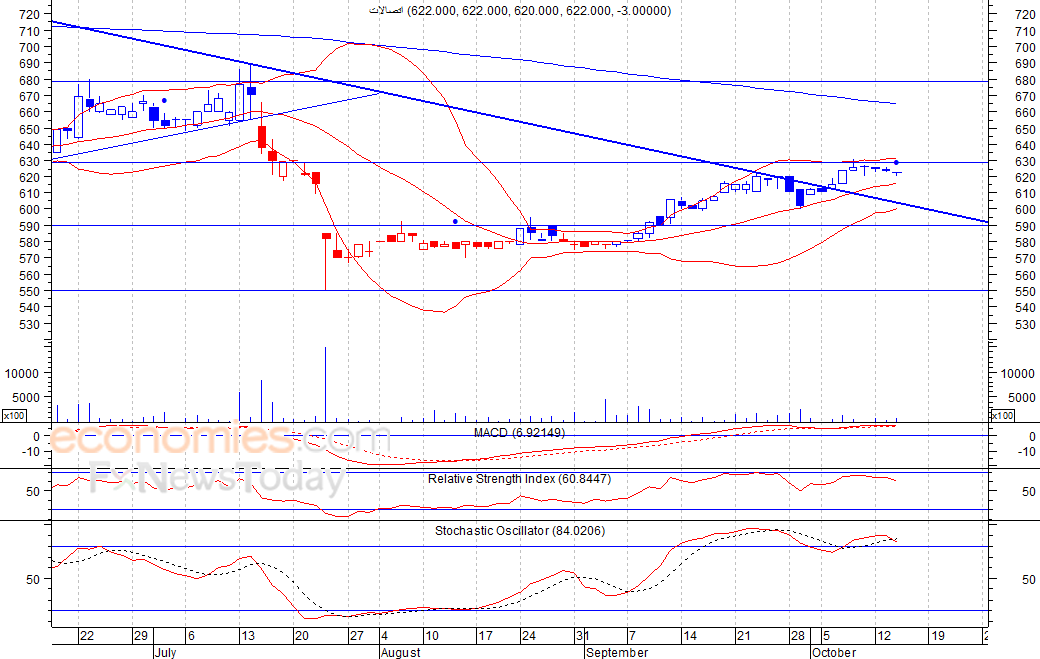Click the MACD (6.92149) indicator label

[519, 433]
